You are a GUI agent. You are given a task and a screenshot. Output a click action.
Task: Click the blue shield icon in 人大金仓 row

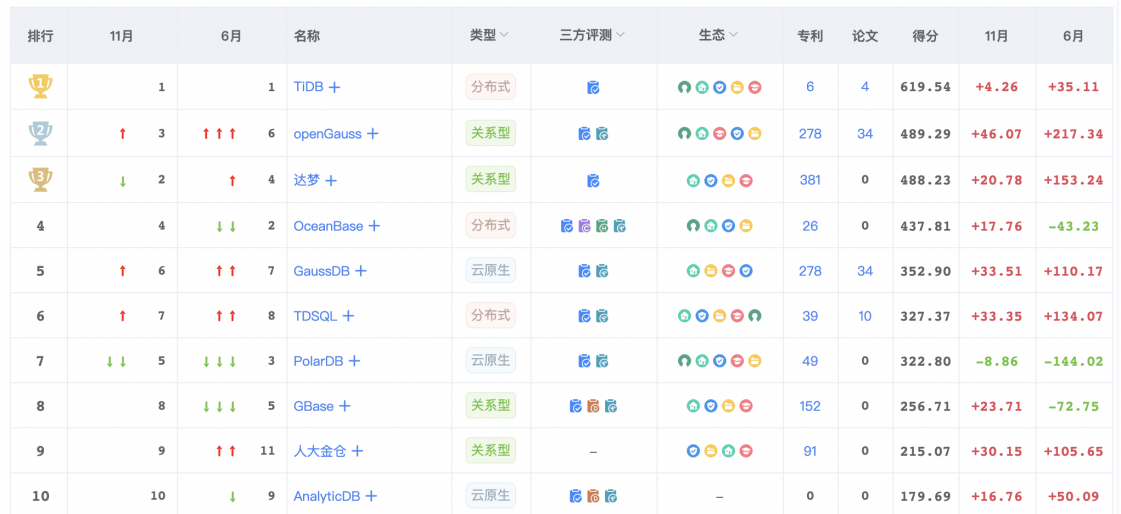693,451
